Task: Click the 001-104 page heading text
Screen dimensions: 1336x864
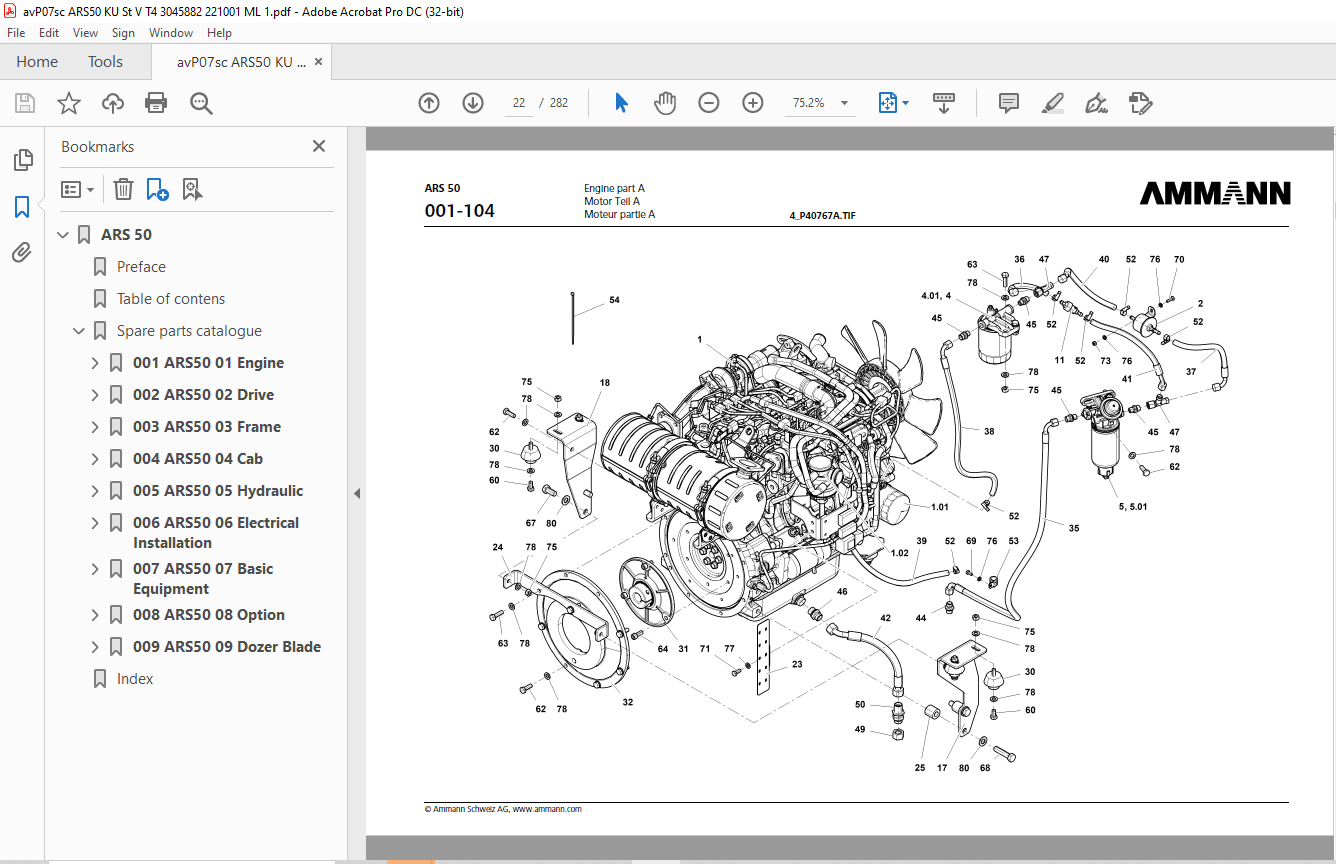Action: [459, 211]
